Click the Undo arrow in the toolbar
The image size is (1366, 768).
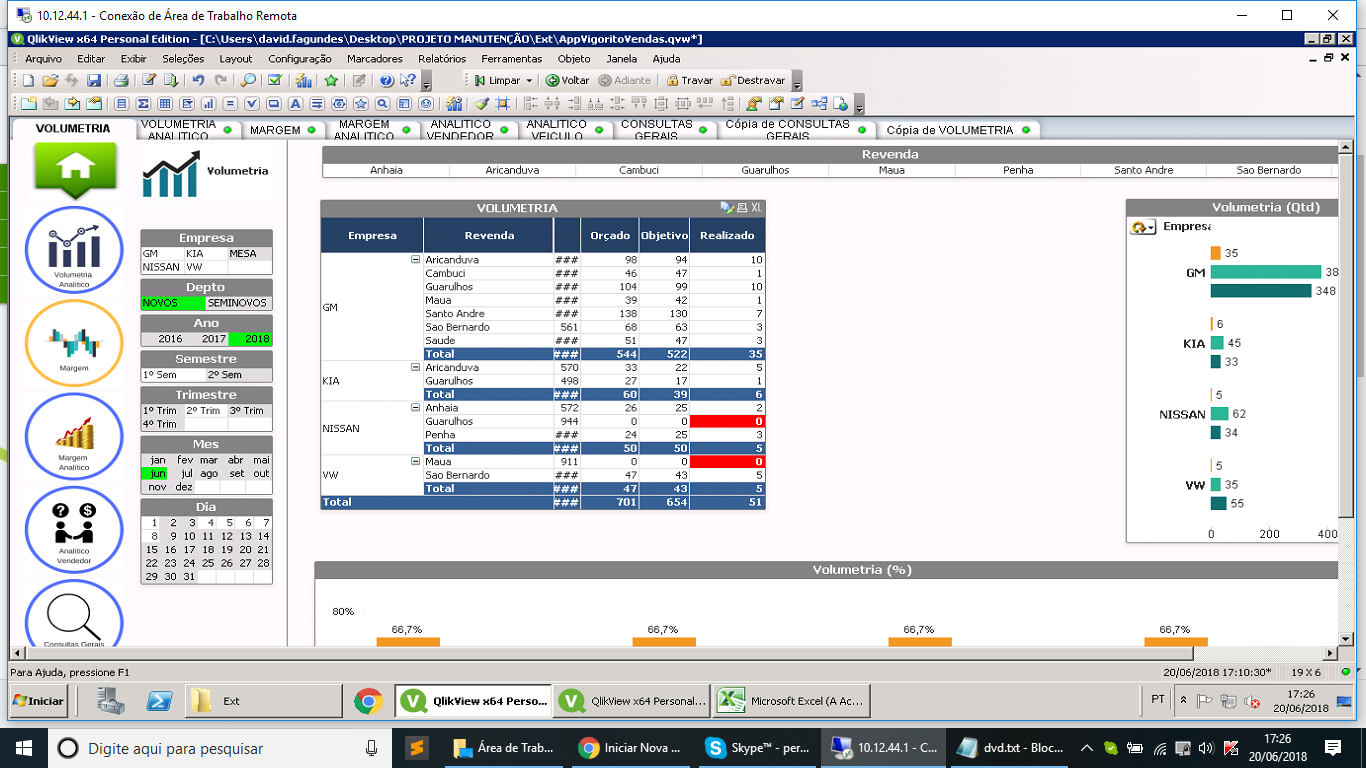pyautogui.click(x=198, y=80)
